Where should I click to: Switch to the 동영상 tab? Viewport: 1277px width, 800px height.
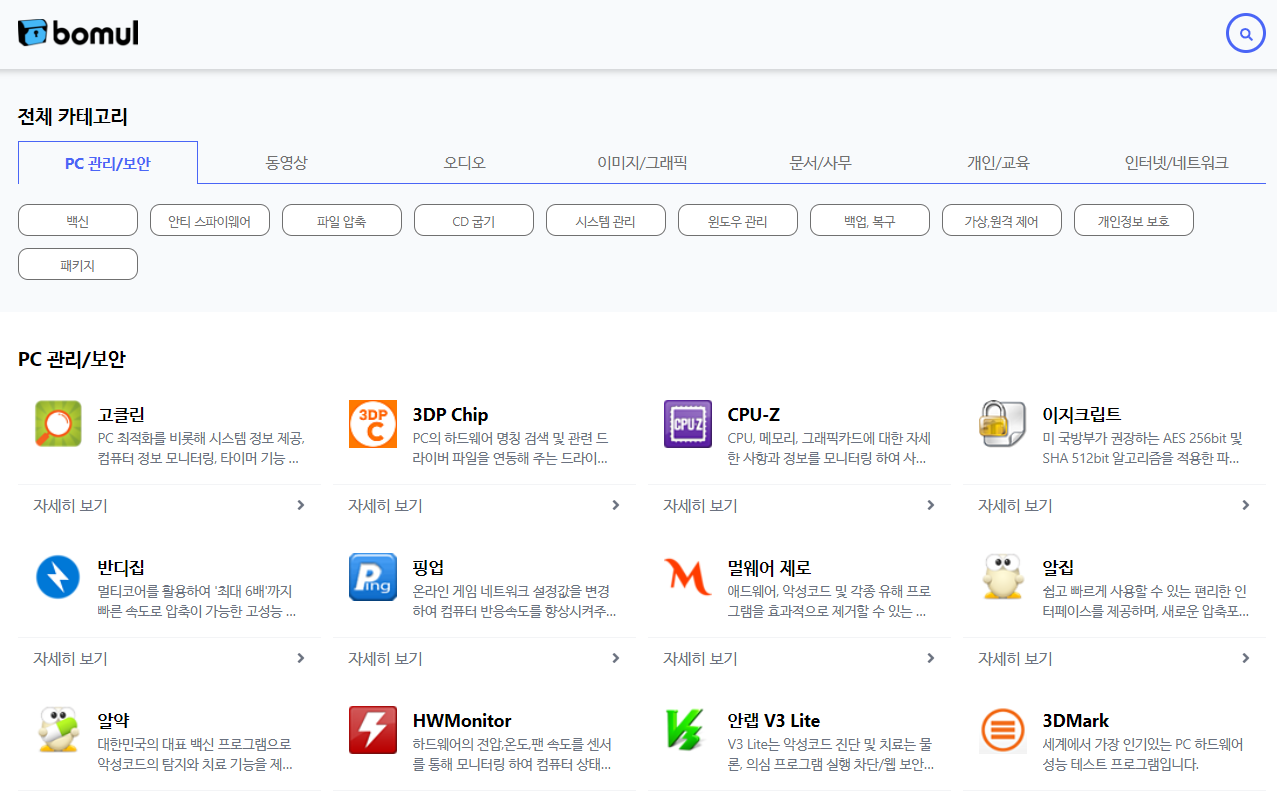287,163
